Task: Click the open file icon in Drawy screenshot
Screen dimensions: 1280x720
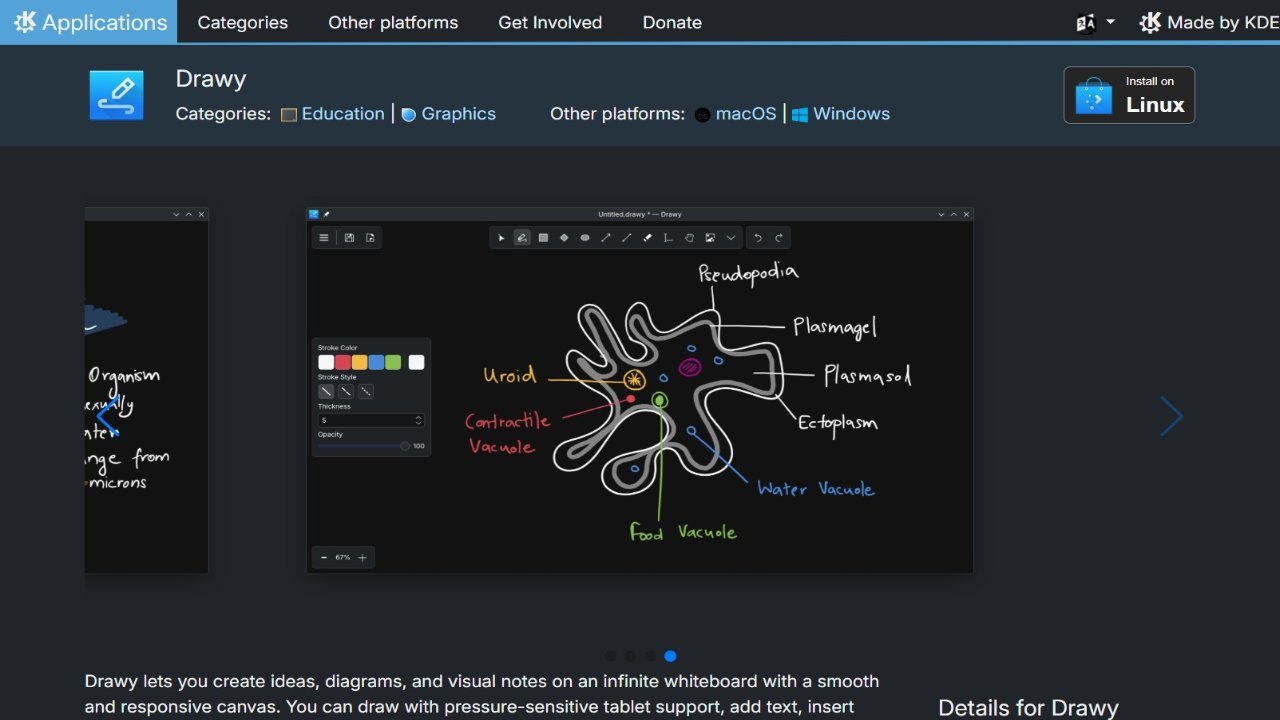Action: click(370, 238)
